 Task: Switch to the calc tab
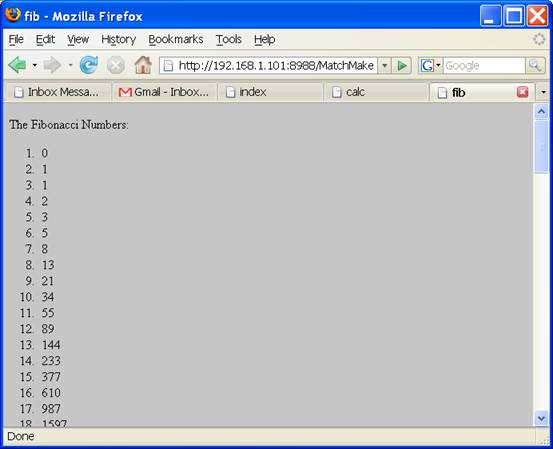pos(376,92)
